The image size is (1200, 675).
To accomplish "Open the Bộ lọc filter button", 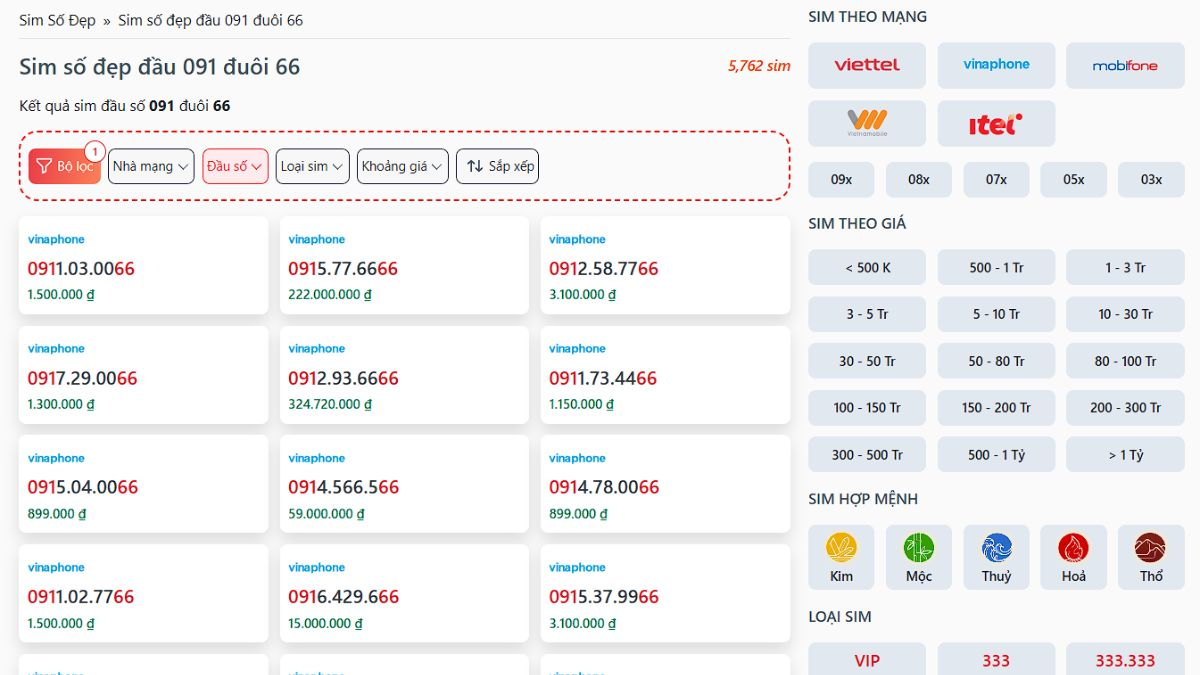I will coord(65,166).
